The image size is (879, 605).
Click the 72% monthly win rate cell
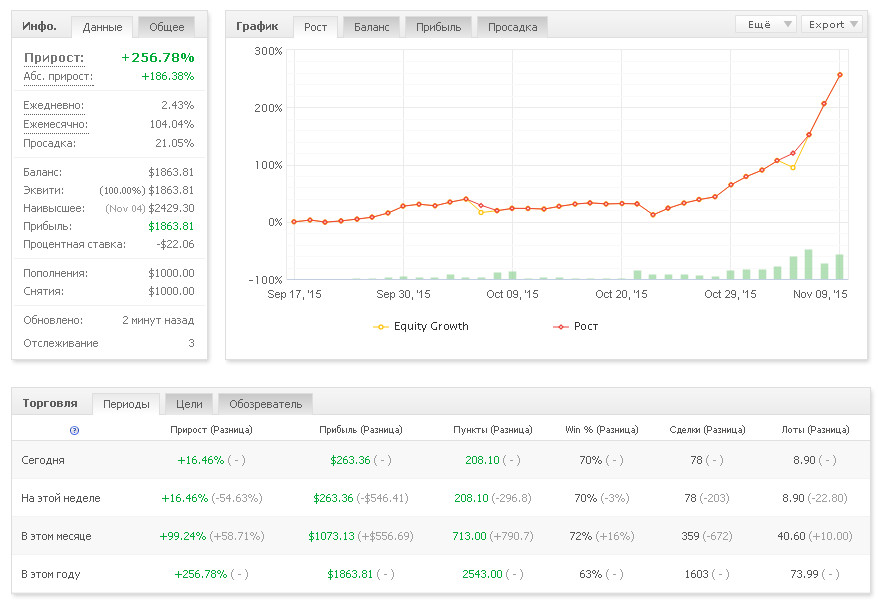click(580, 536)
